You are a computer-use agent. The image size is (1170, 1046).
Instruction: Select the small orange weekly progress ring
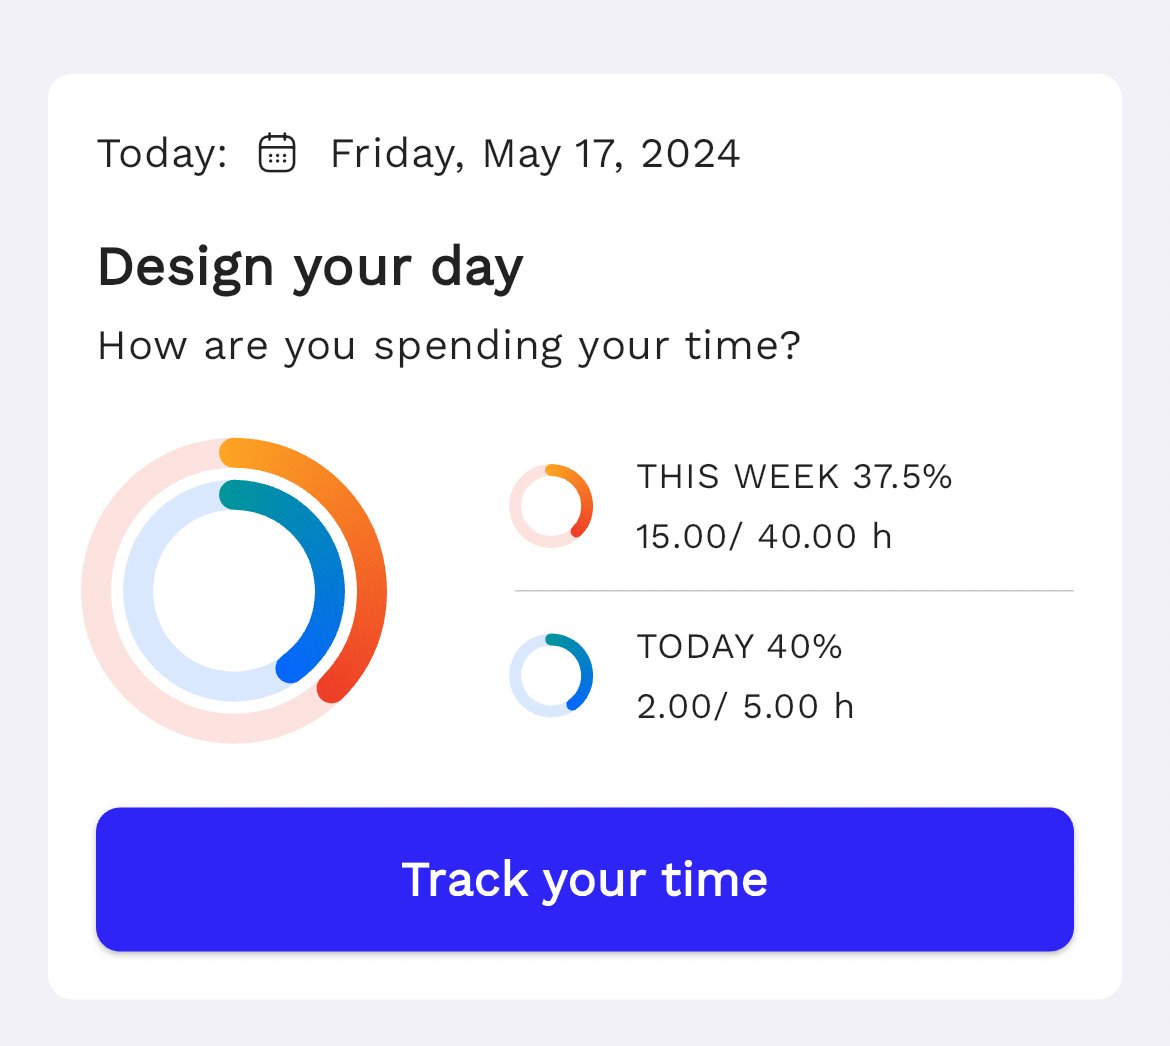[553, 504]
